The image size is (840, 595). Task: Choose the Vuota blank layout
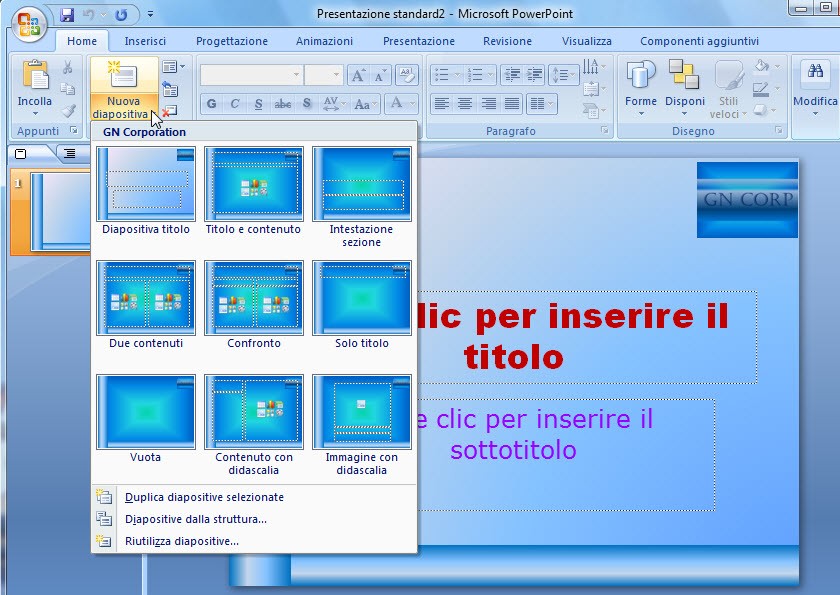(146, 412)
